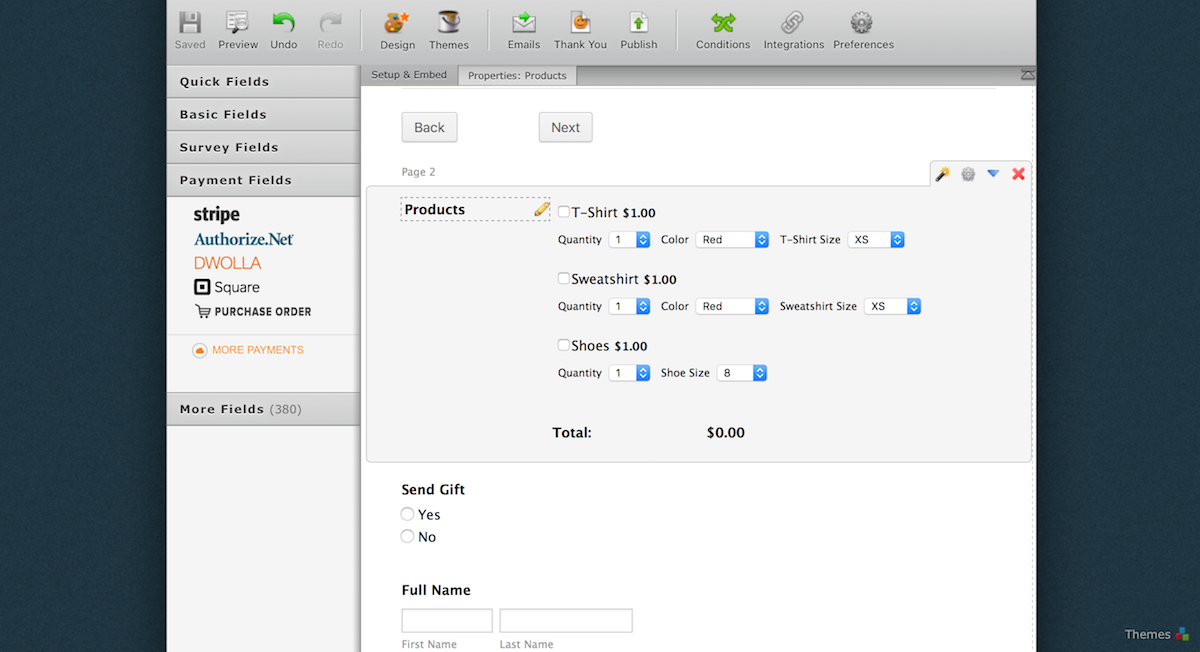This screenshot has height=652, width=1200.
Task: Expand the Basic Fields section
Action: pyautogui.click(x=263, y=115)
